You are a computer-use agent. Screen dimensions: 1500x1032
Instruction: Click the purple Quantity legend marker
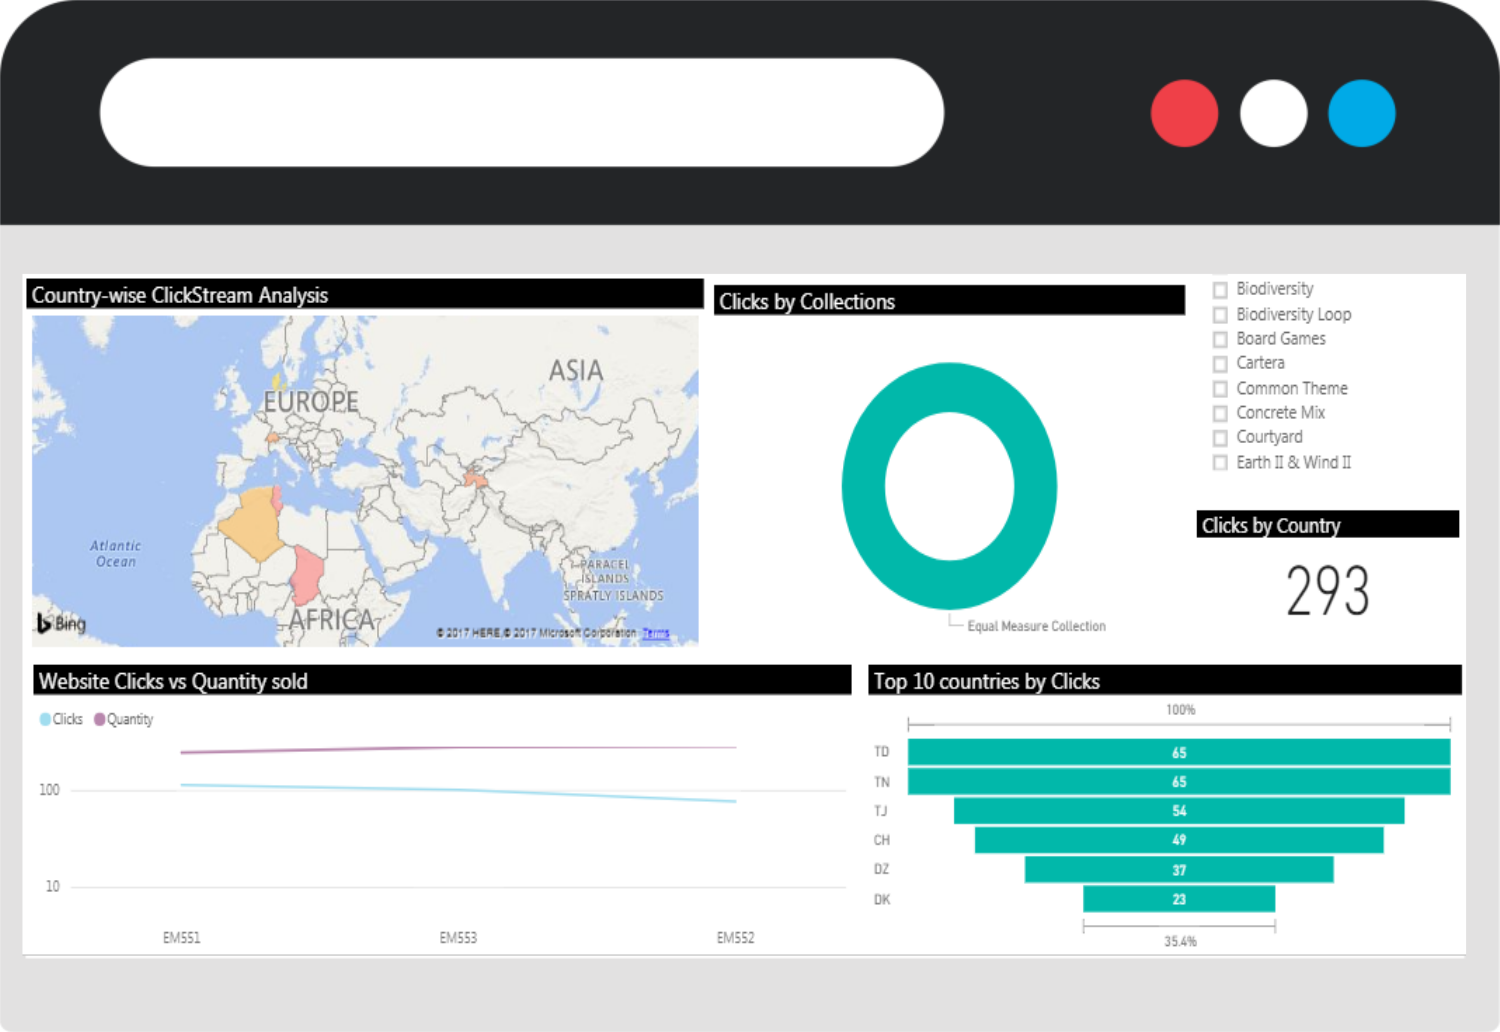[99, 719]
